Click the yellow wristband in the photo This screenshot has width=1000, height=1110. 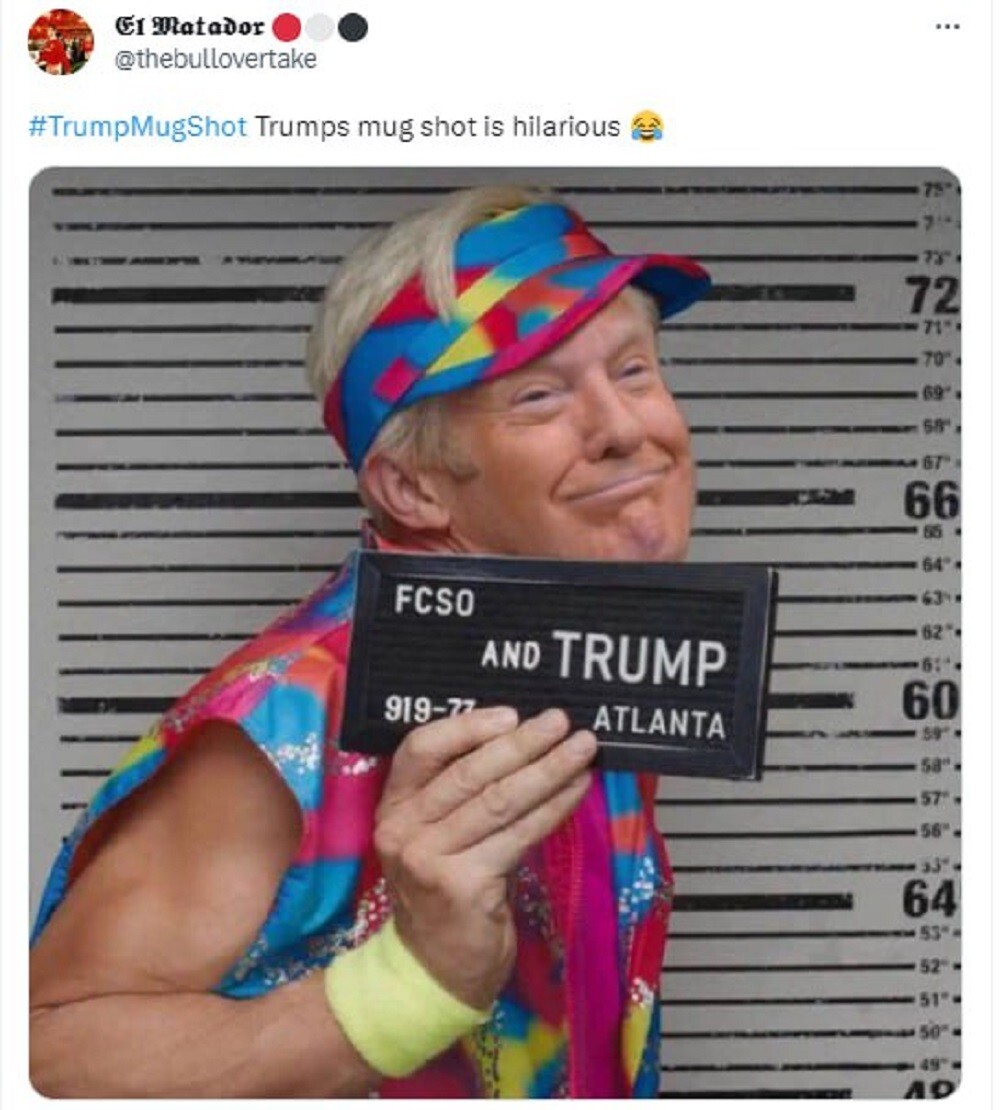[x=403, y=1000]
